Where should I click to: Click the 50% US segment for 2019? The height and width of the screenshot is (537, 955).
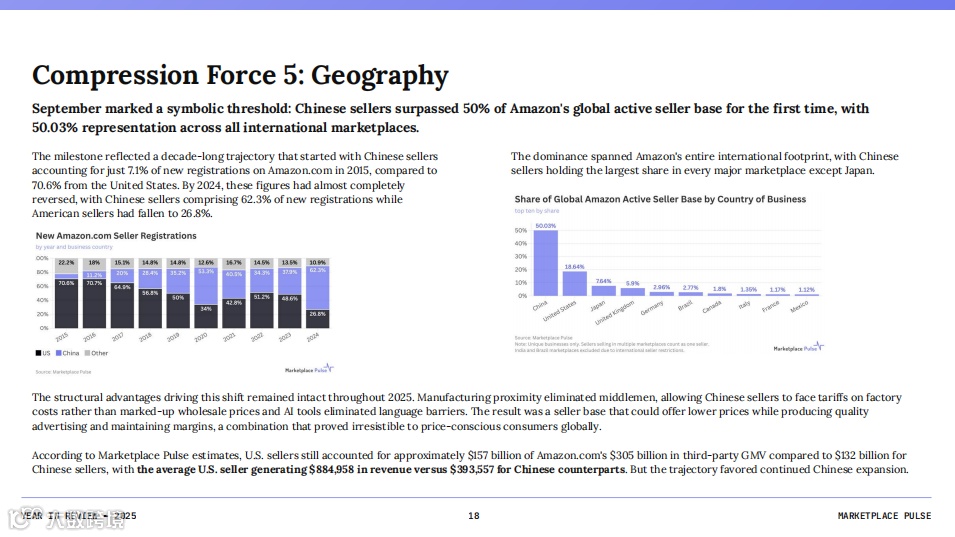pos(178,311)
